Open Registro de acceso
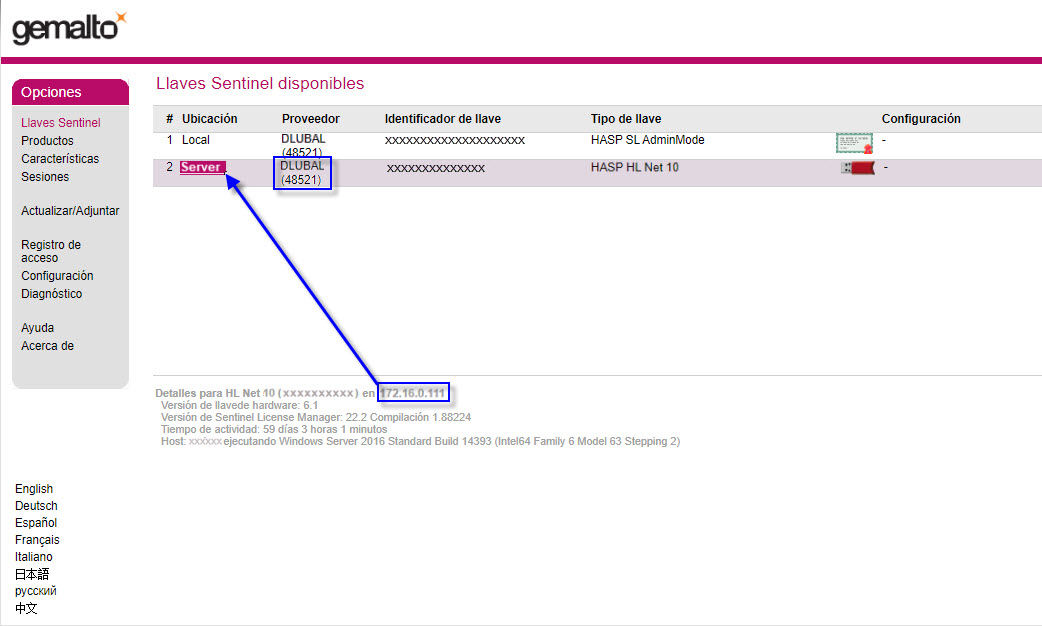 click(x=51, y=251)
